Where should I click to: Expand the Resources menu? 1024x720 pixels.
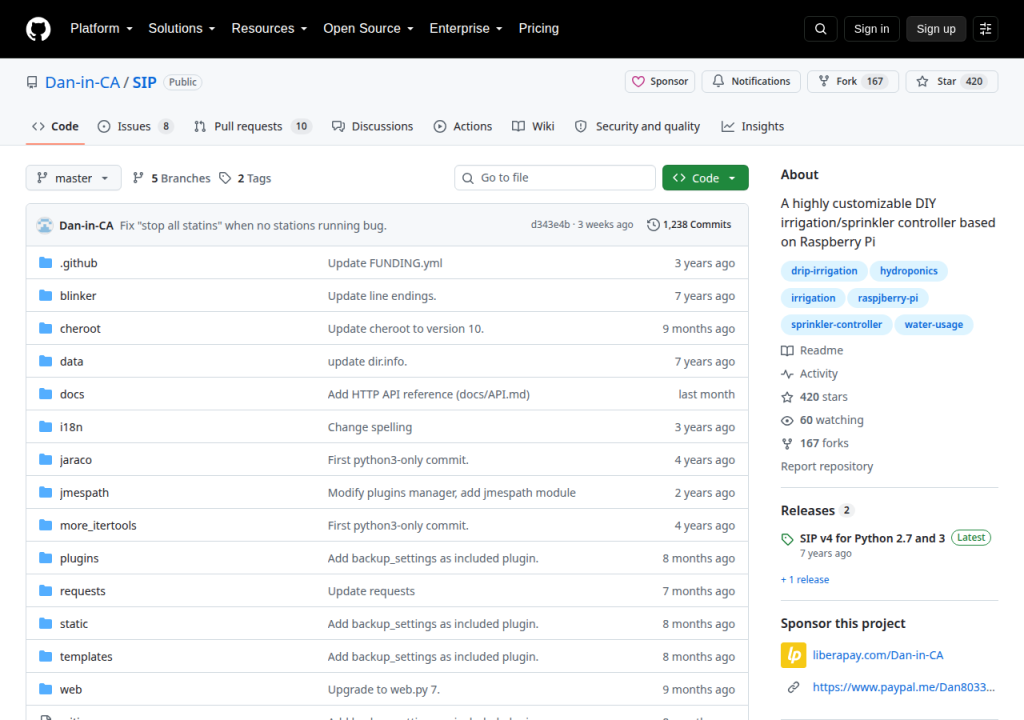269,29
